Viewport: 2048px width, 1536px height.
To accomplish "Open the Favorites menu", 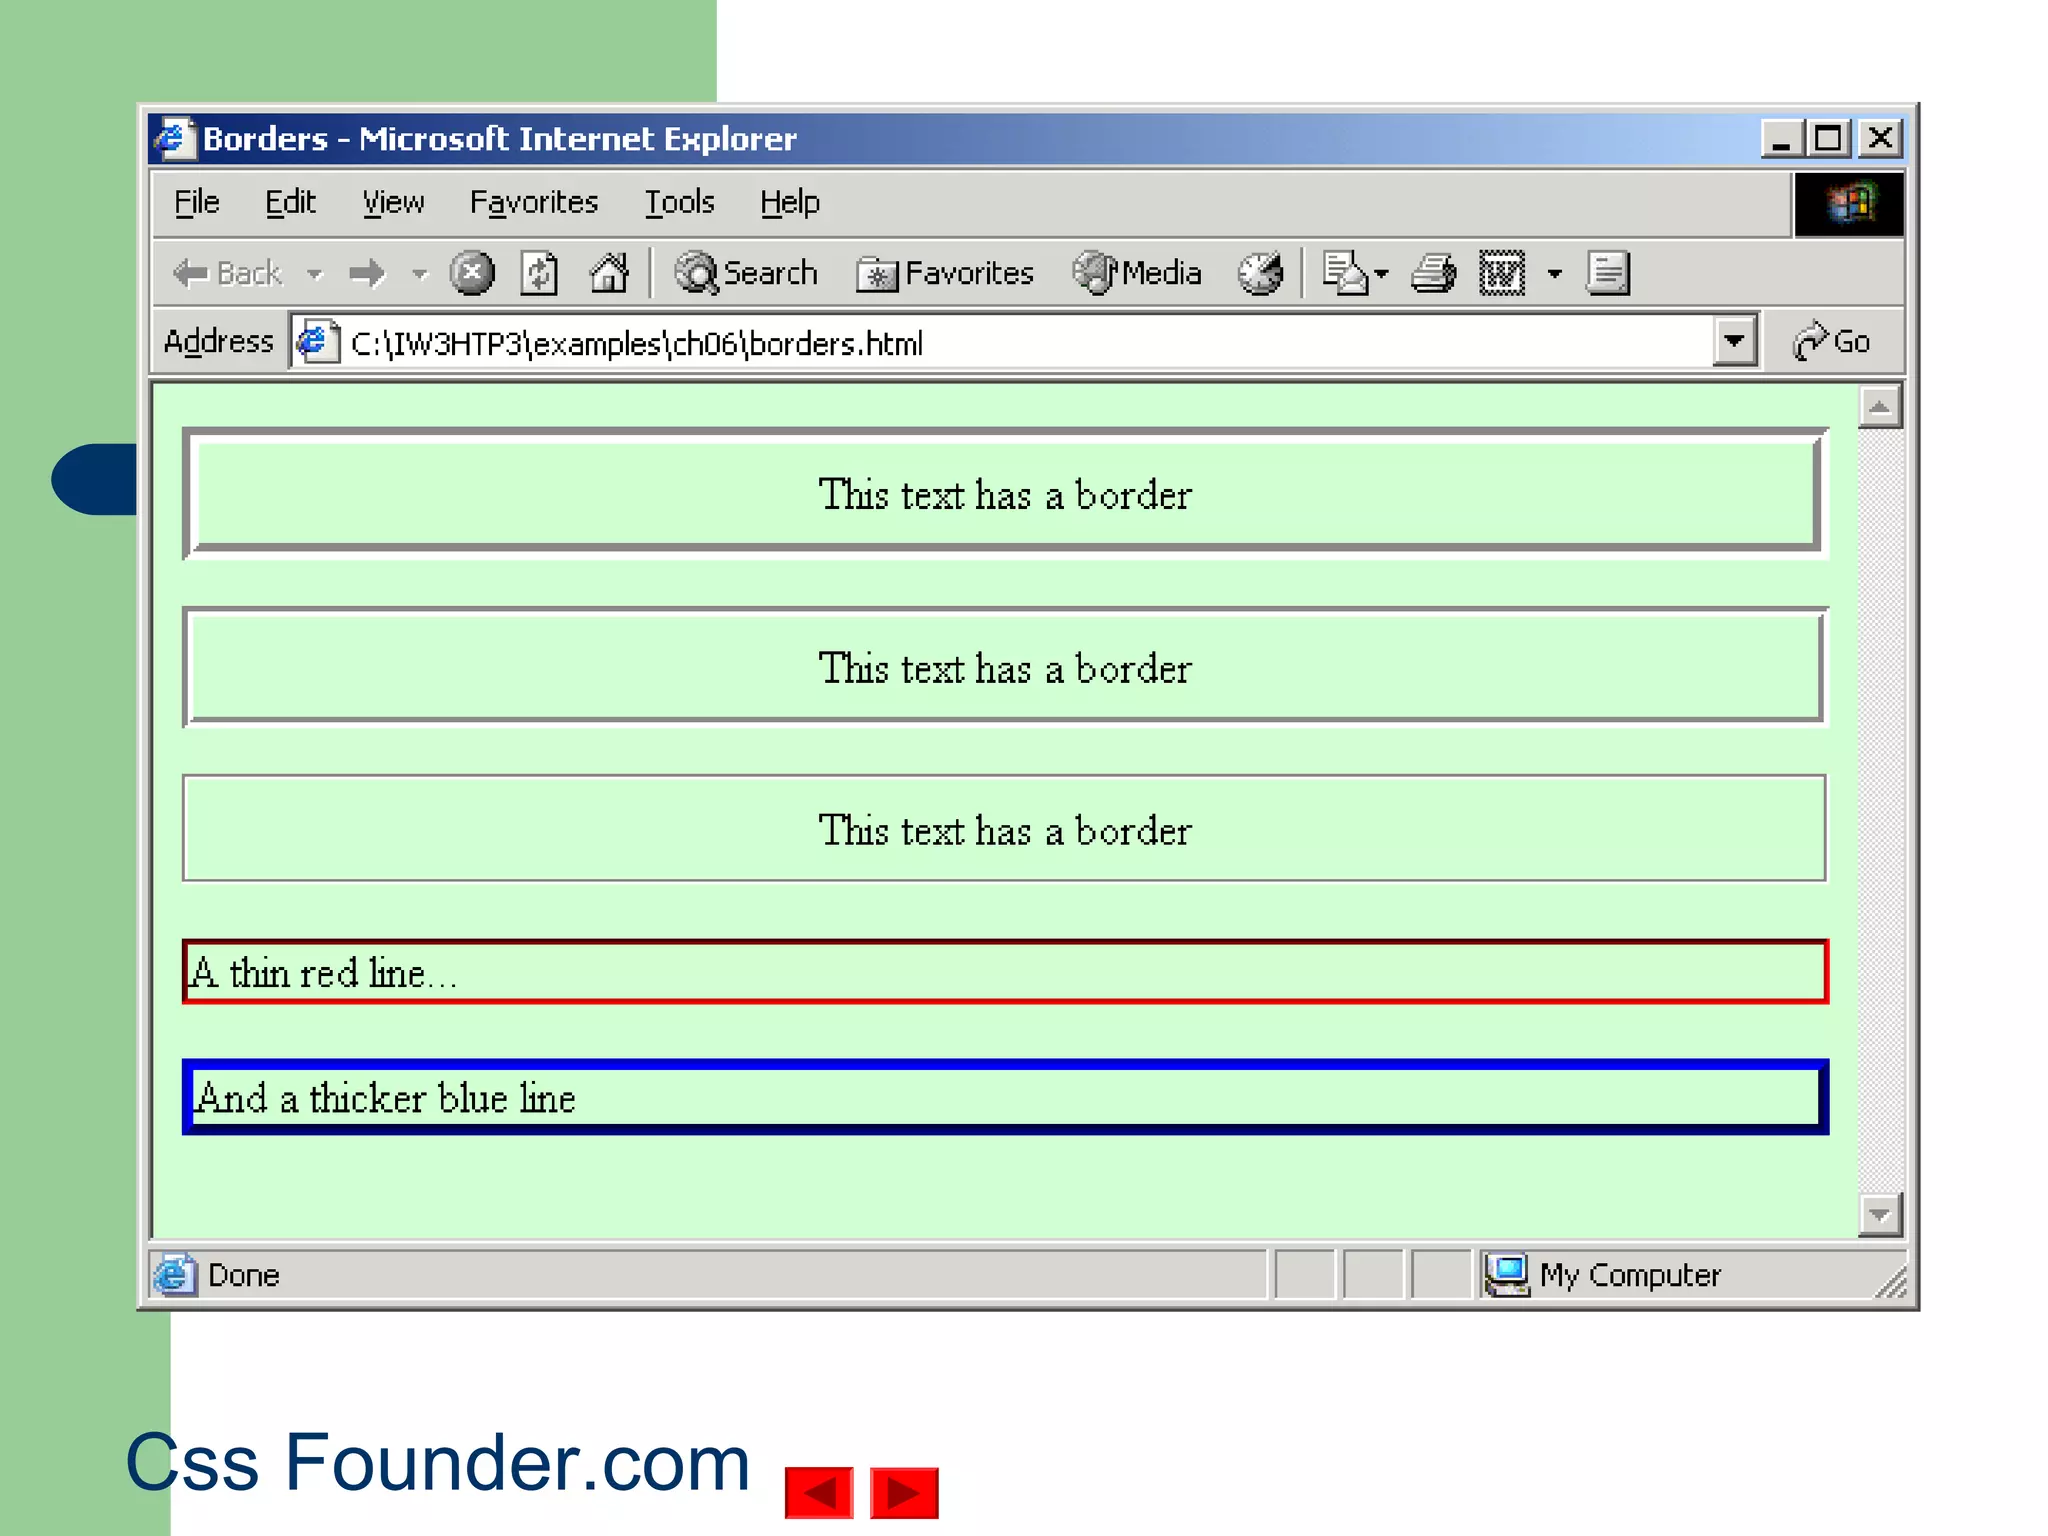I will (x=533, y=203).
